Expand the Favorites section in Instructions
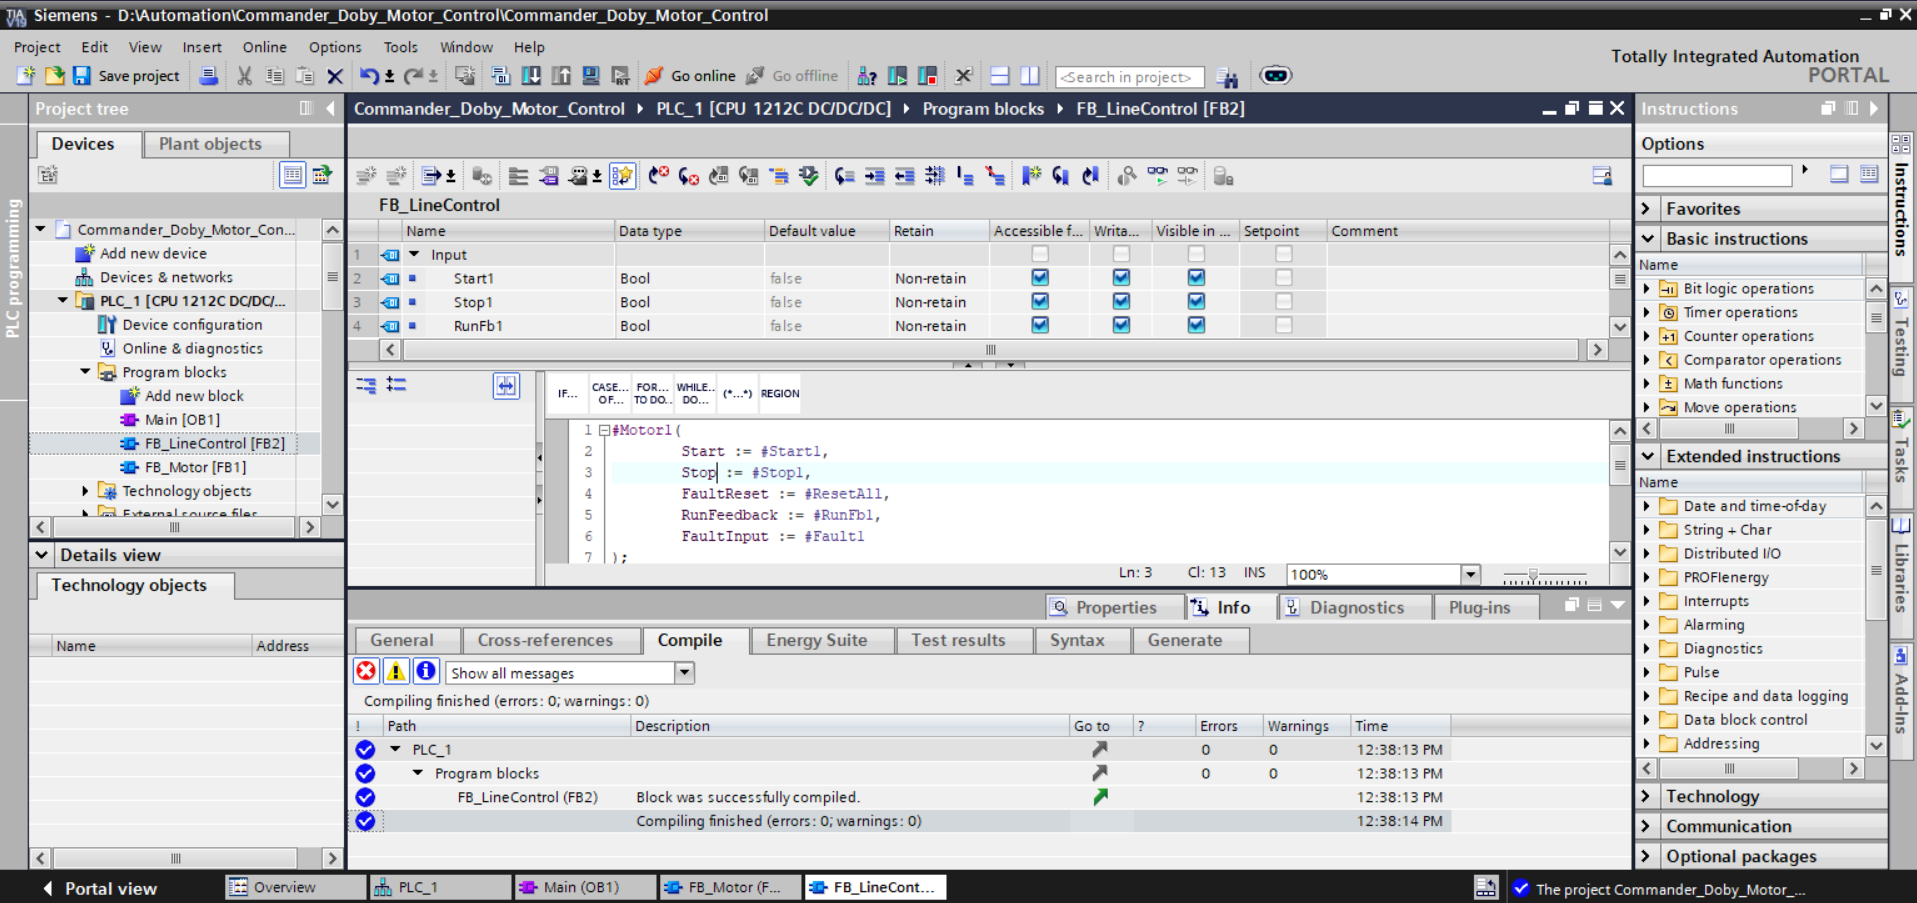Screen dimensions: 1917x903 [x=1647, y=209]
